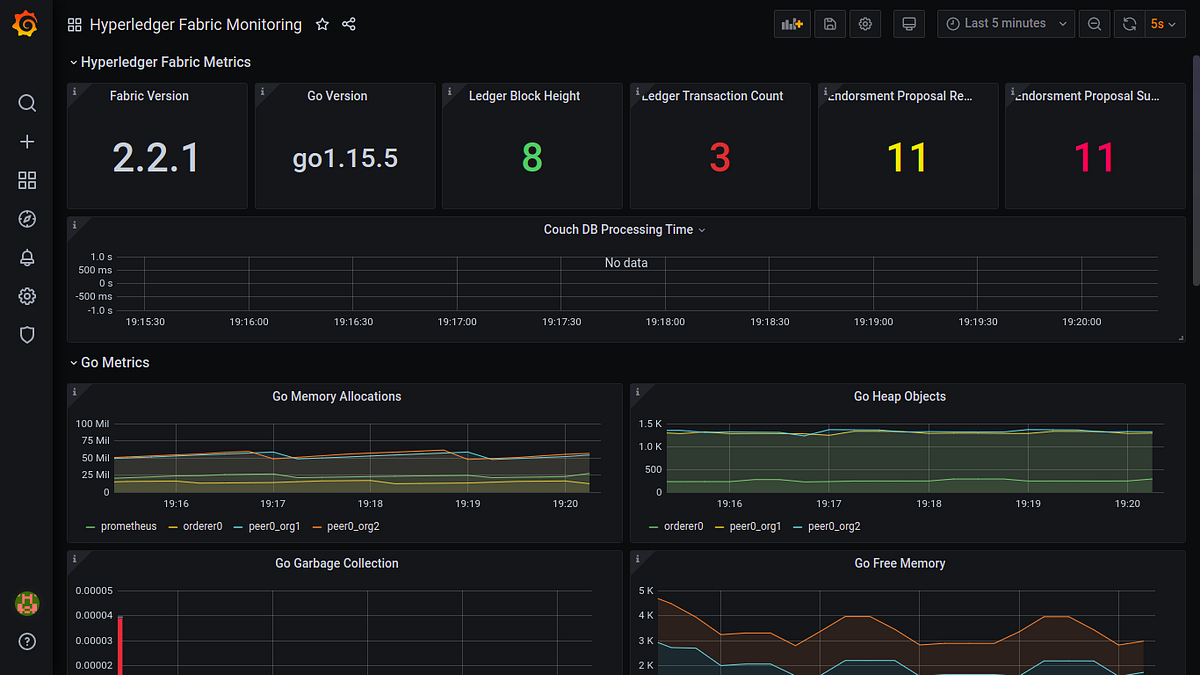This screenshot has height=675, width=1200.
Task: Enable TV cycle view mode
Action: click(x=908, y=23)
